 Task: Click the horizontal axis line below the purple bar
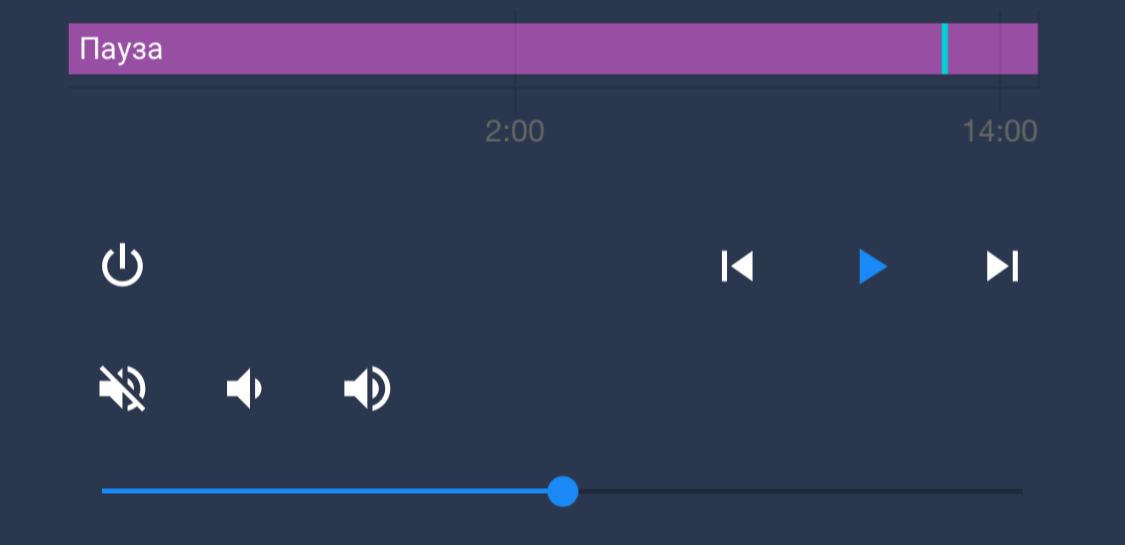(x=553, y=87)
